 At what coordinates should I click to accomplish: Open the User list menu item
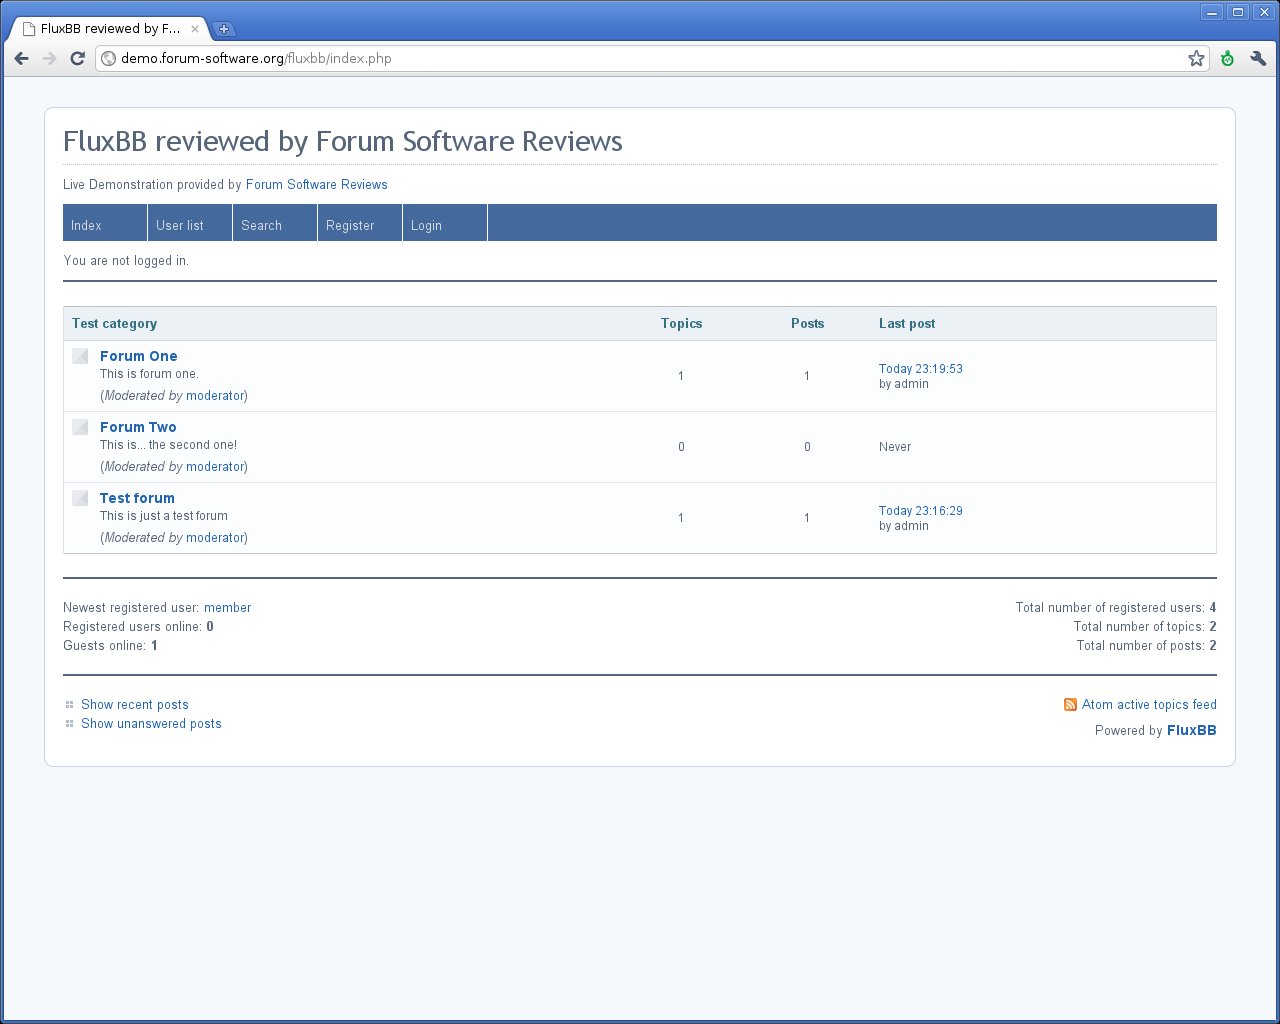190,223
